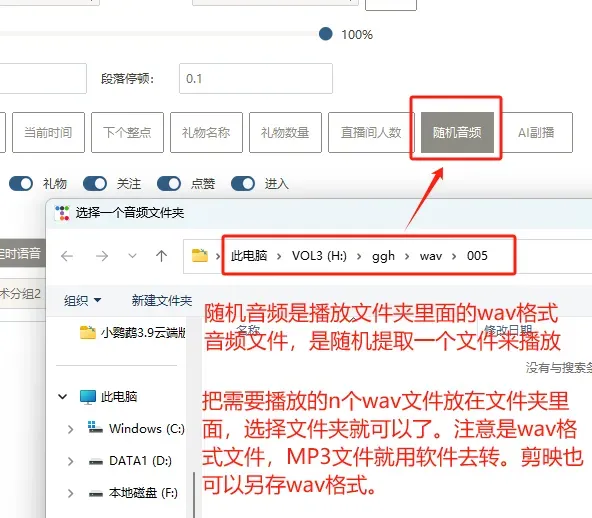Click VOL3 (H:) in the address path
The width and height of the screenshot is (592, 518).
click(319, 256)
